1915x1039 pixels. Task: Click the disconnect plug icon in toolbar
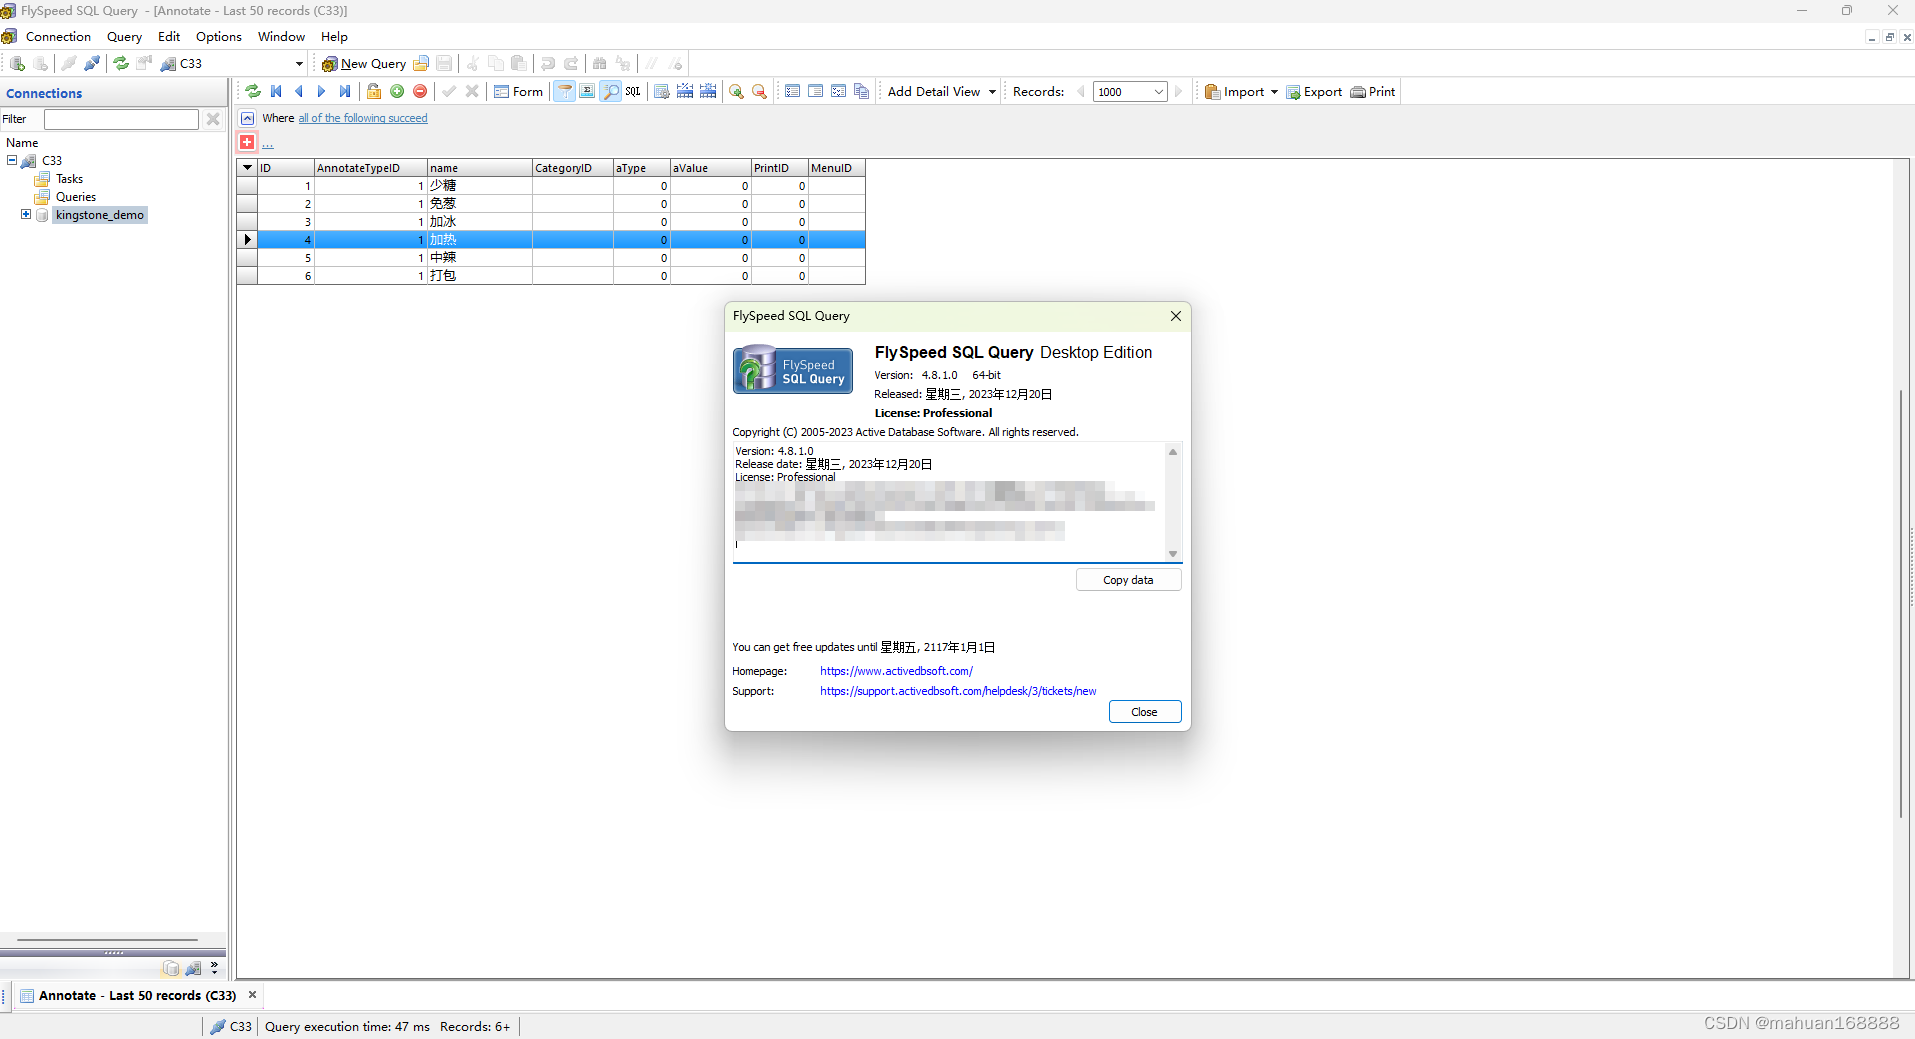pyautogui.click(x=92, y=64)
